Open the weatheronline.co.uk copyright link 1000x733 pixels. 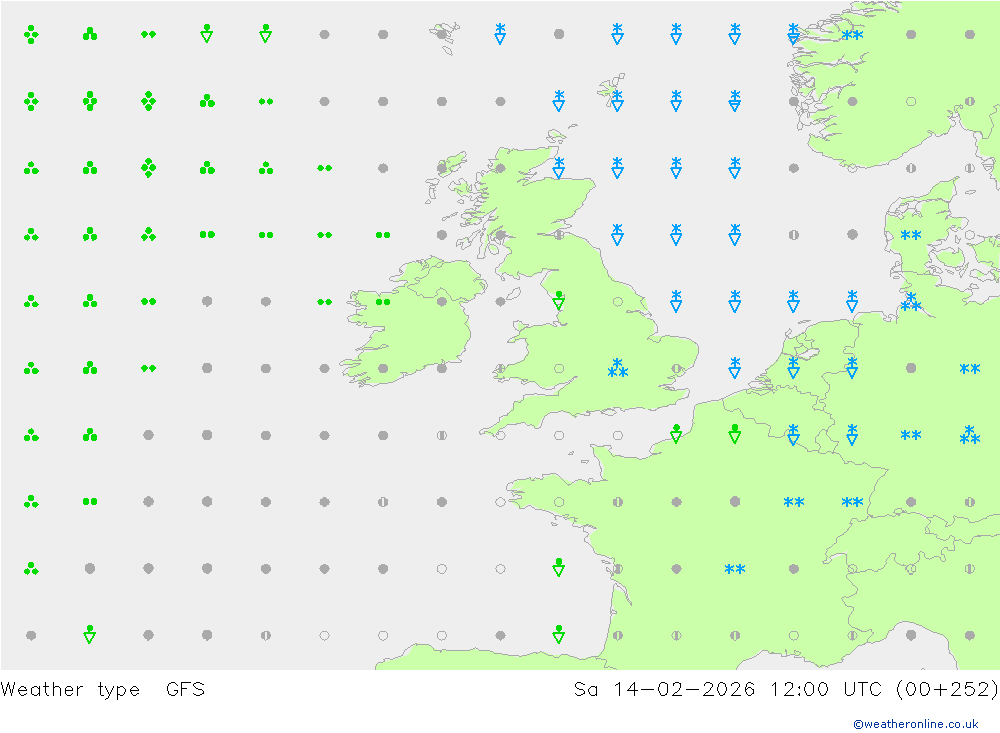pyautogui.click(x=915, y=724)
